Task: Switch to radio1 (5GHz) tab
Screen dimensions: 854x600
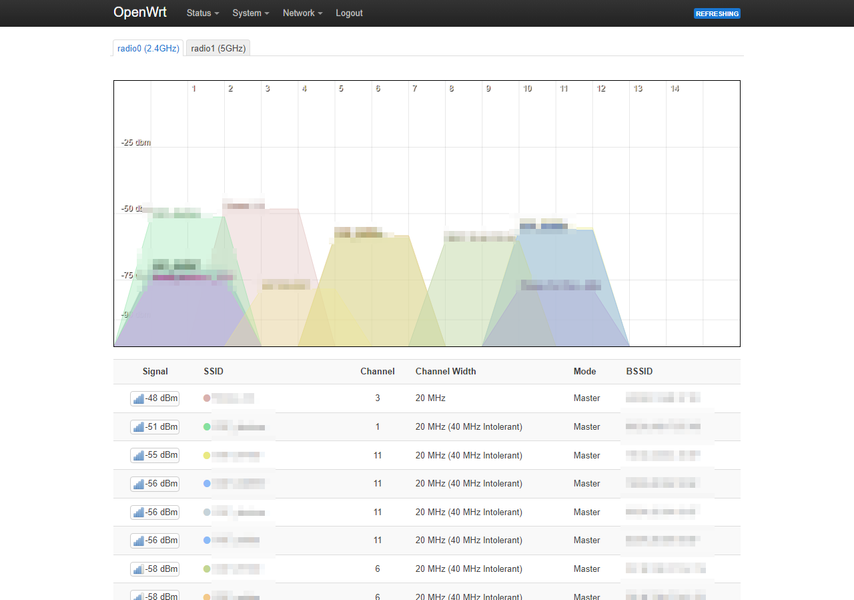Action: tap(218, 48)
